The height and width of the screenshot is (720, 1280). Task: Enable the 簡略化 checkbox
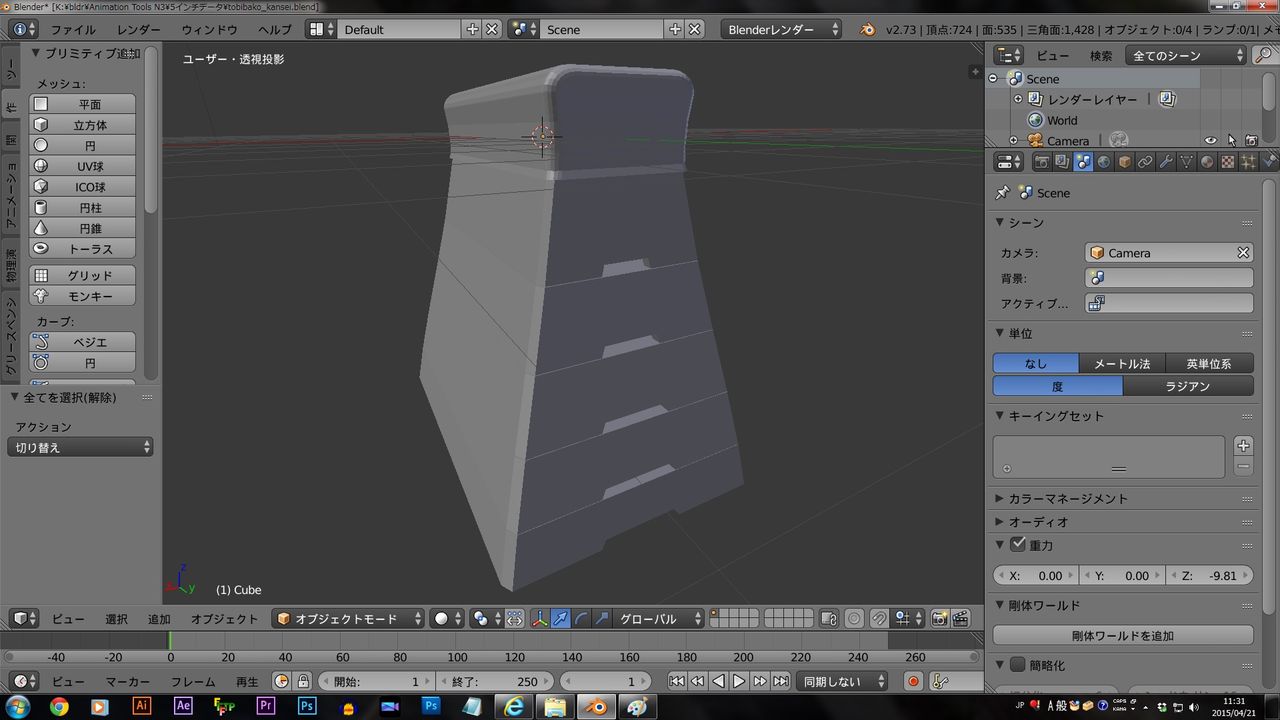1018,665
